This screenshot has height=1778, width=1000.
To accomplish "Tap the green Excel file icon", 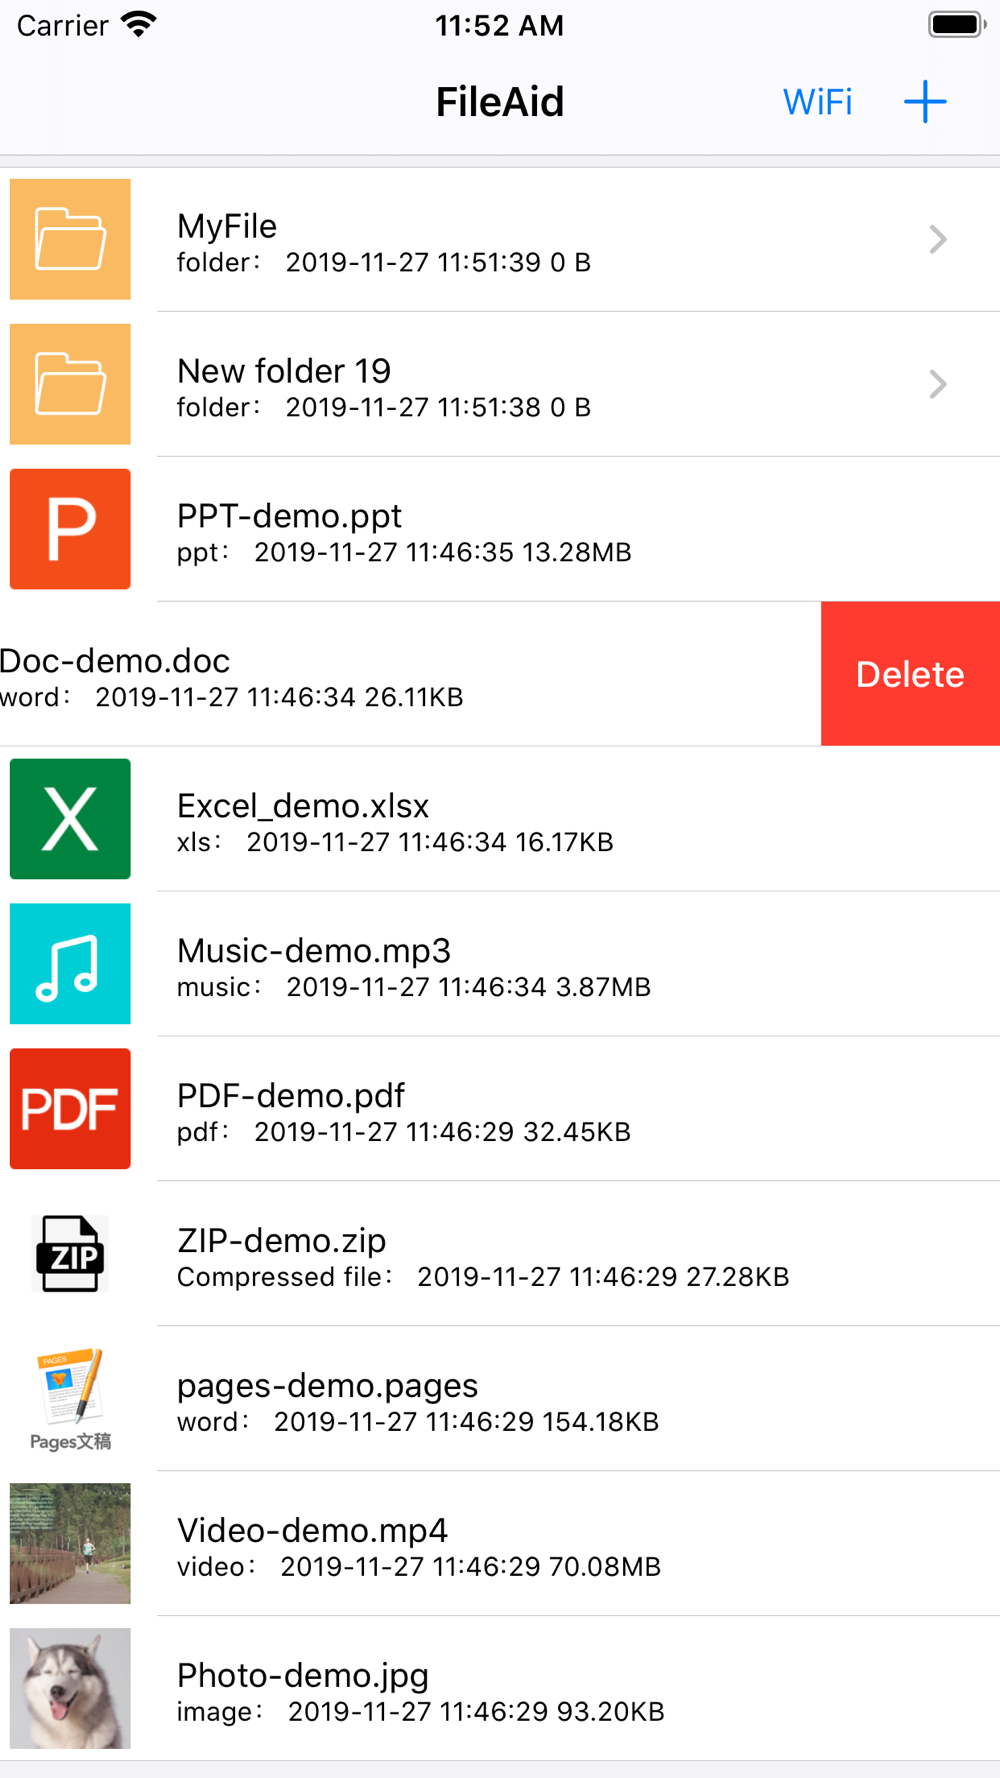I will pos(70,819).
